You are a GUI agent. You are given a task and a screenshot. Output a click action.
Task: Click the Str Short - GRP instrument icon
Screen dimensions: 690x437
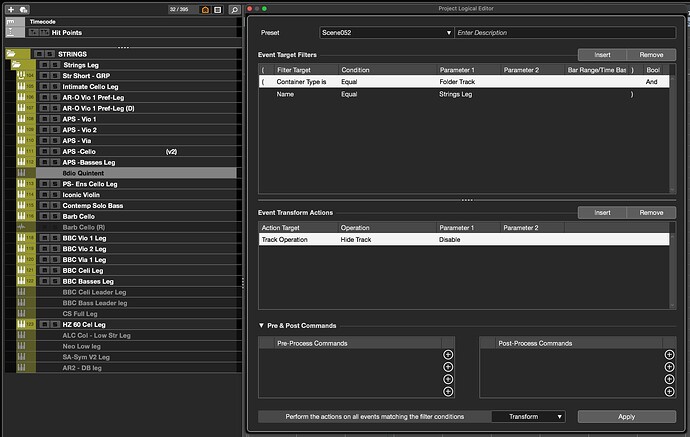pyautogui.click(x=21, y=75)
